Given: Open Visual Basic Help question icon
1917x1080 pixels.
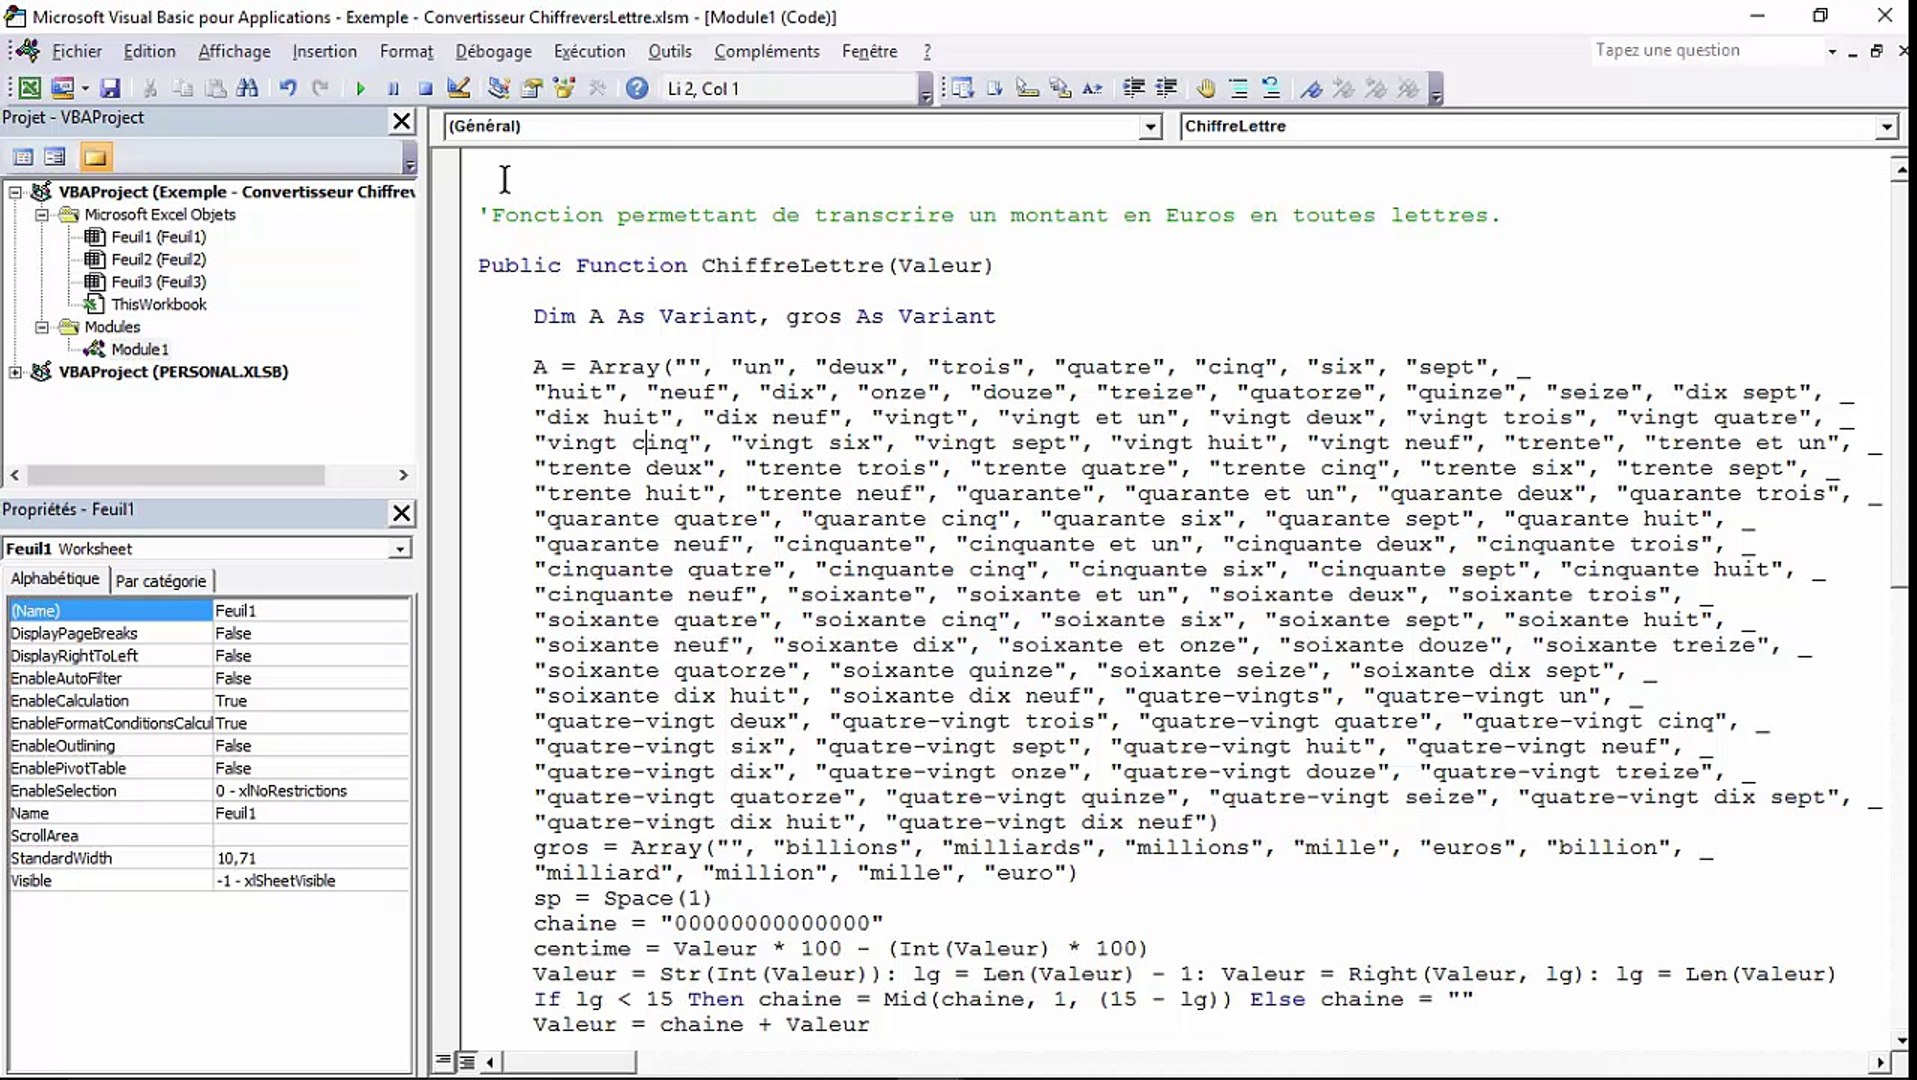Looking at the screenshot, I should pyautogui.click(x=637, y=88).
